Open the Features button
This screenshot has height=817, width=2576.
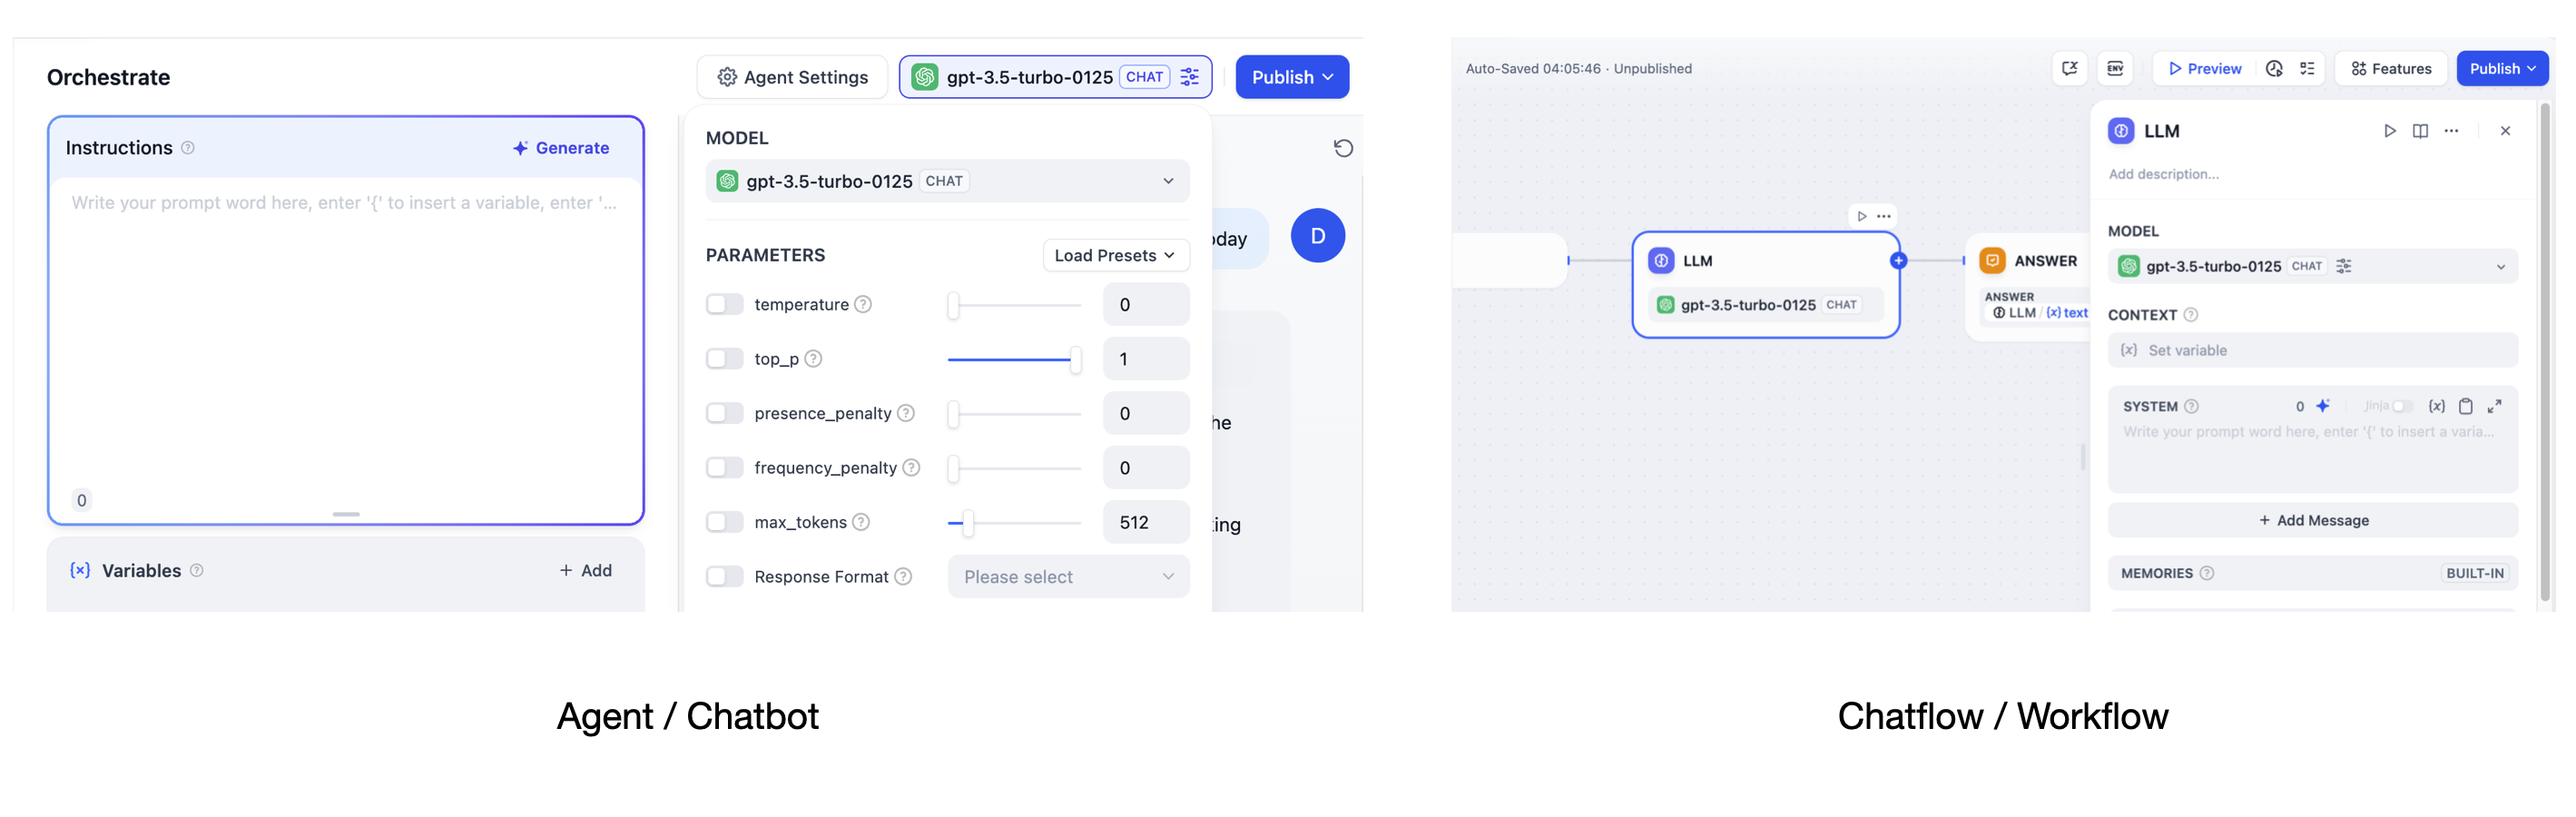pyautogui.click(x=2391, y=68)
